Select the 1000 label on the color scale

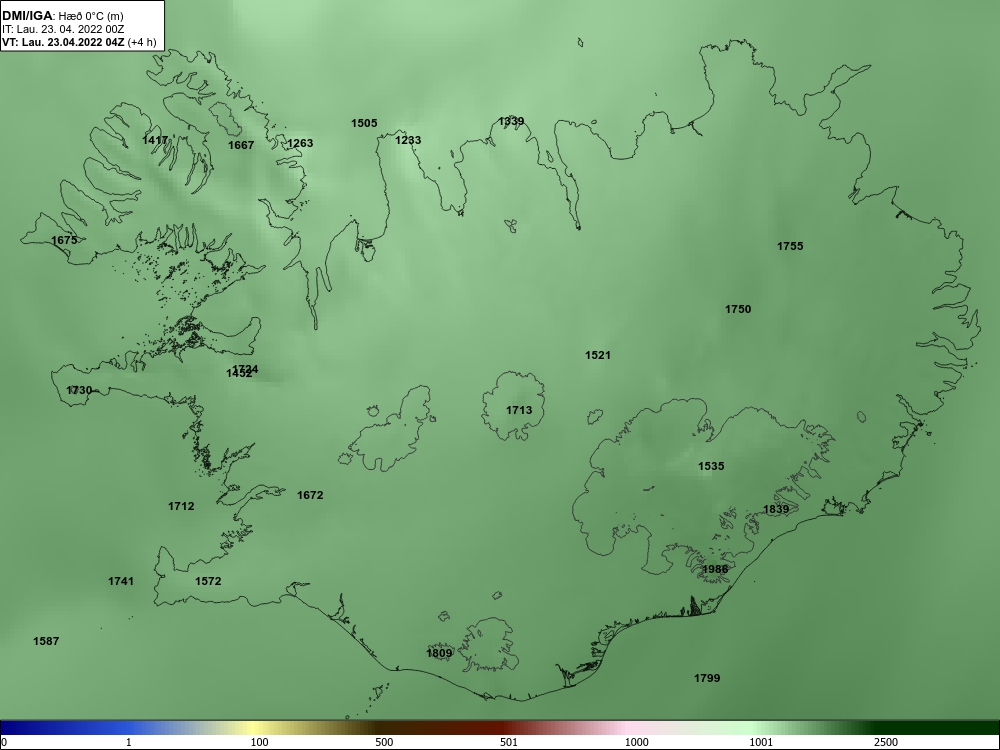click(x=636, y=742)
